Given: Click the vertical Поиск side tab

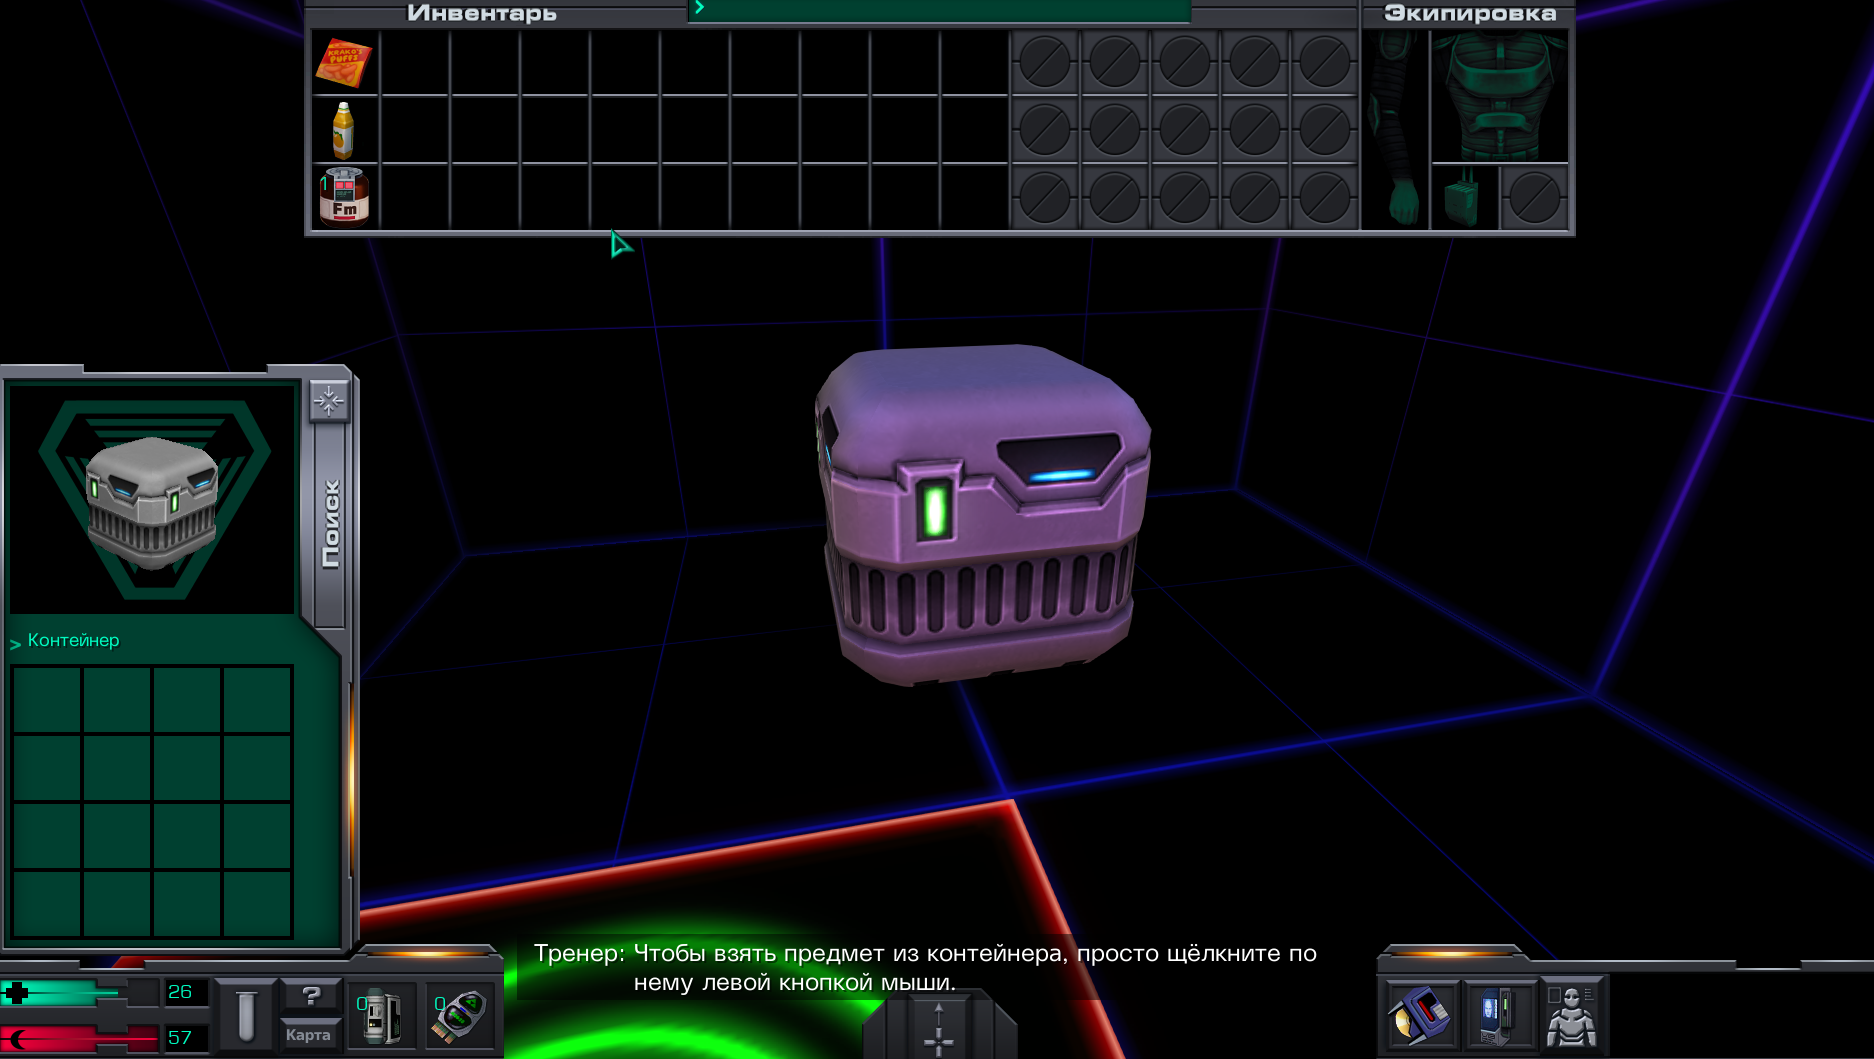Looking at the screenshot, I should pyautogui.click(x=331, y=525).
